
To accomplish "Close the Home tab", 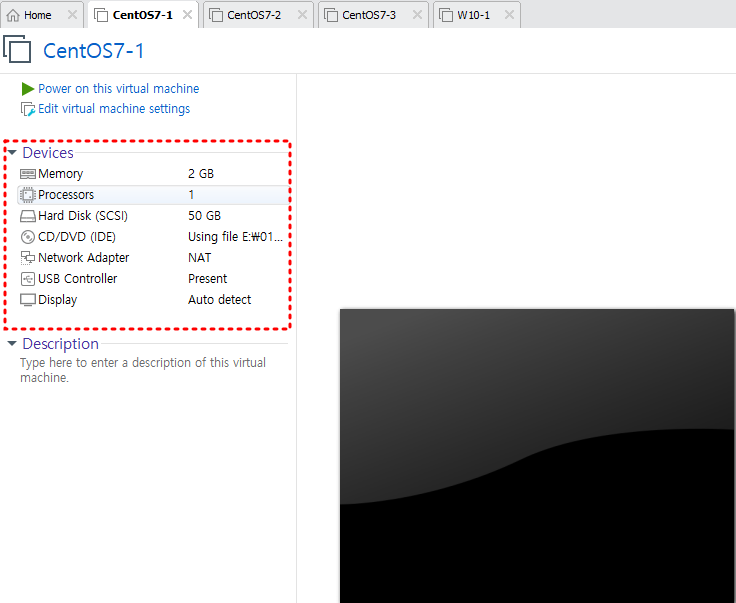I will coord(72,15).
